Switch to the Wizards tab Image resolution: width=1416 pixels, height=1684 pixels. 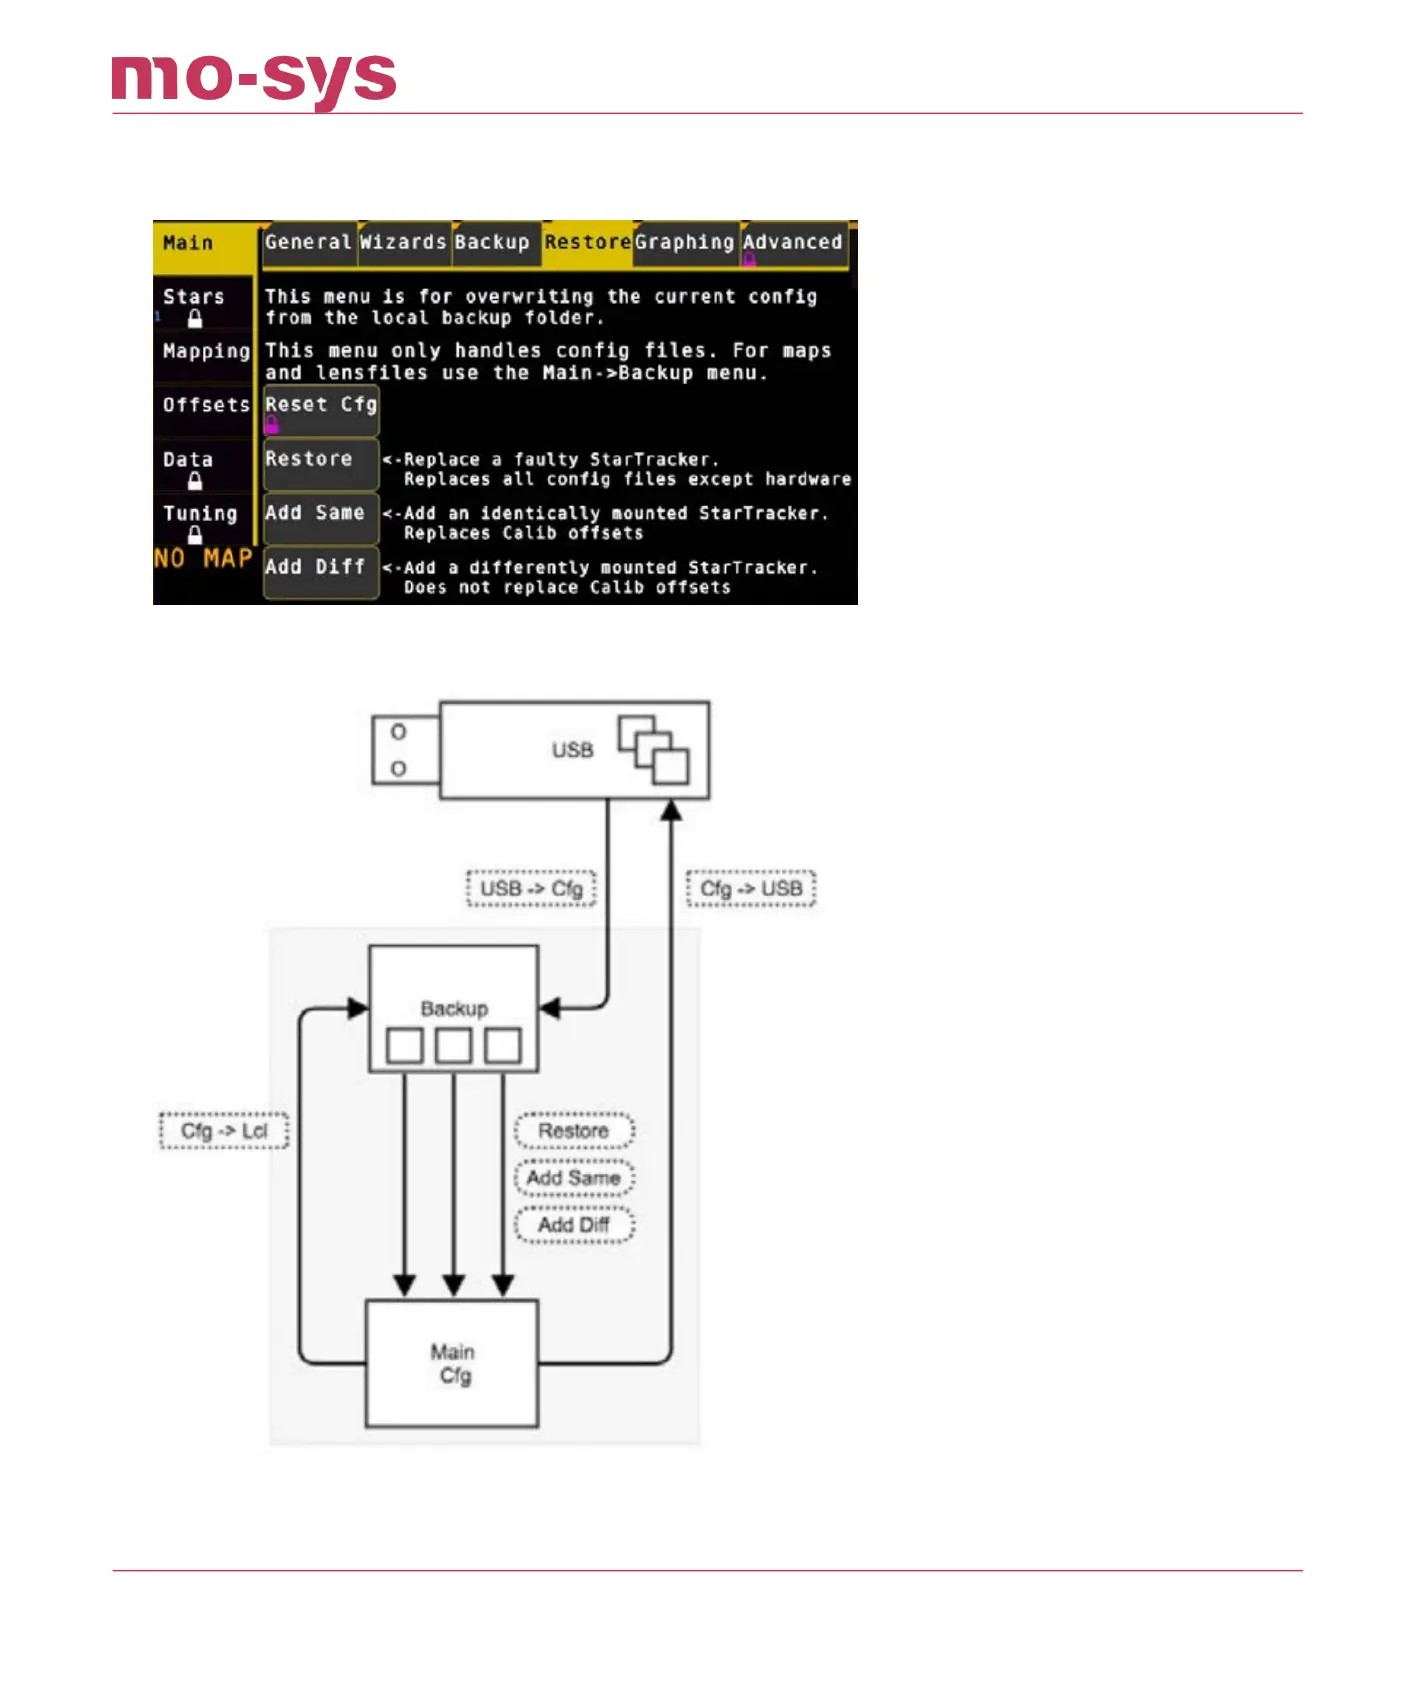pos(403,243)
